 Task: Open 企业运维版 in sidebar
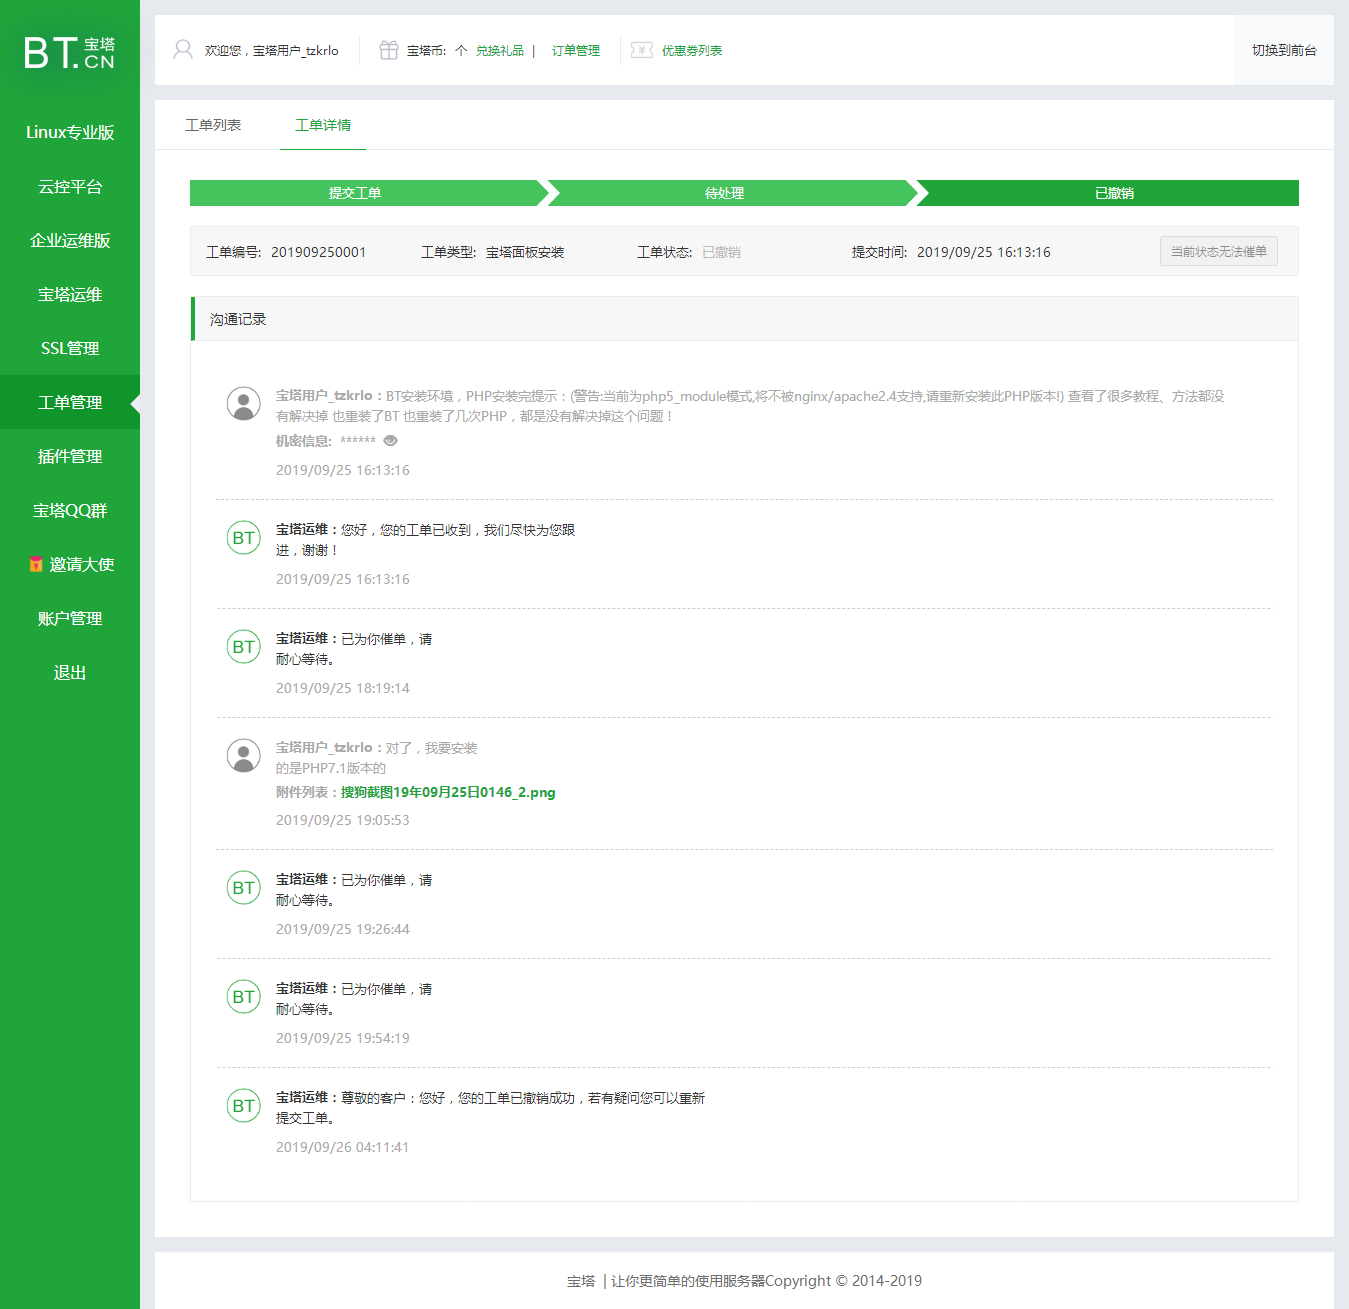pos(70,240)
